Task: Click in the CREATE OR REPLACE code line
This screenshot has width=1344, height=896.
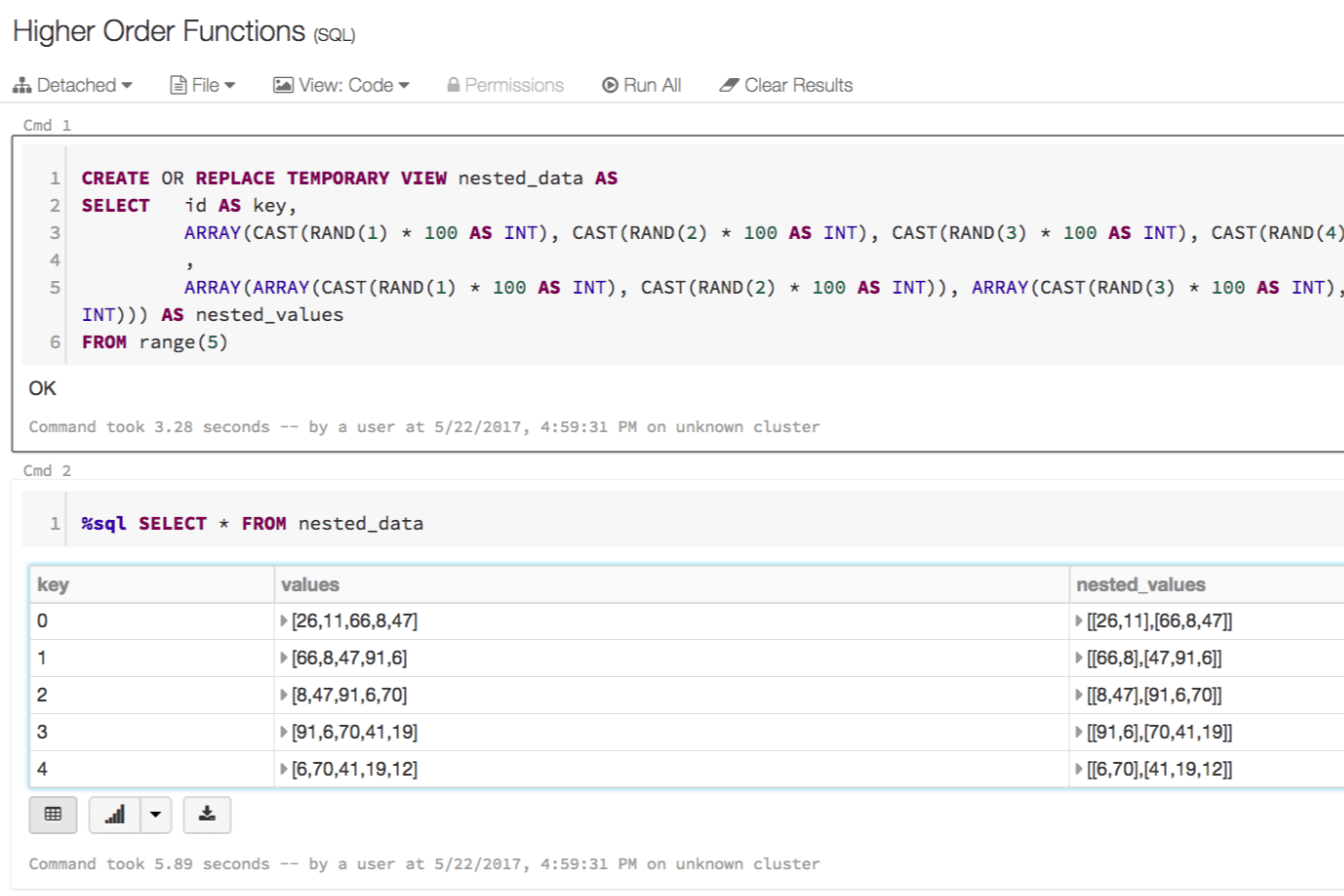Action: [x=349, y=178]
